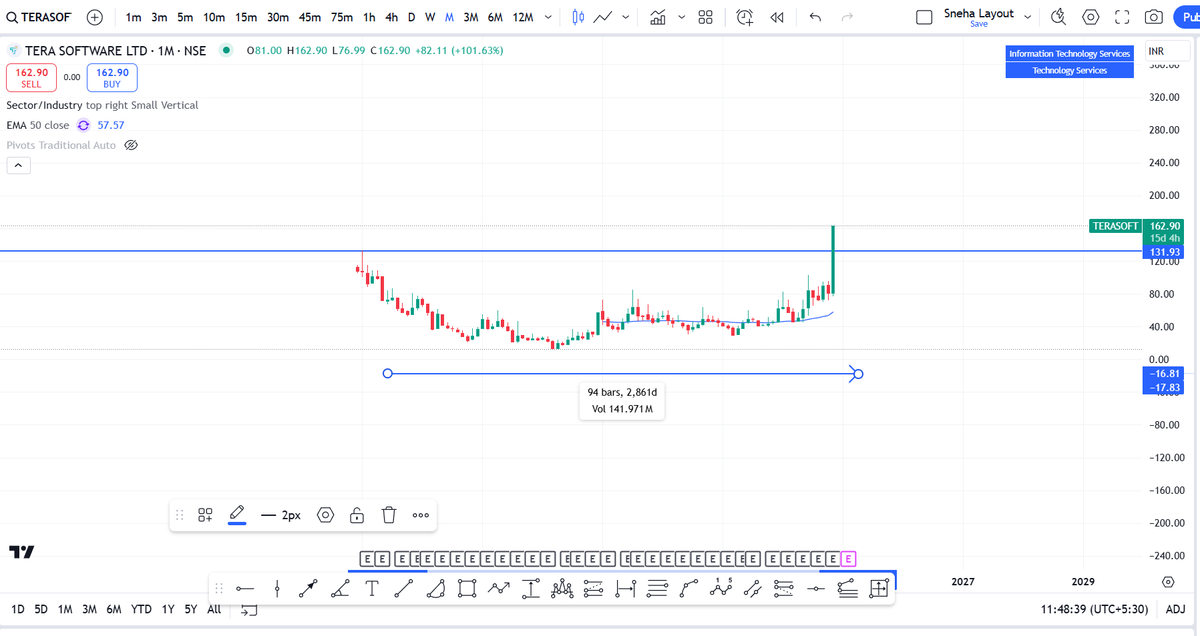Open more options three-dots menu

pyautogui.click(x=421, y=515)
